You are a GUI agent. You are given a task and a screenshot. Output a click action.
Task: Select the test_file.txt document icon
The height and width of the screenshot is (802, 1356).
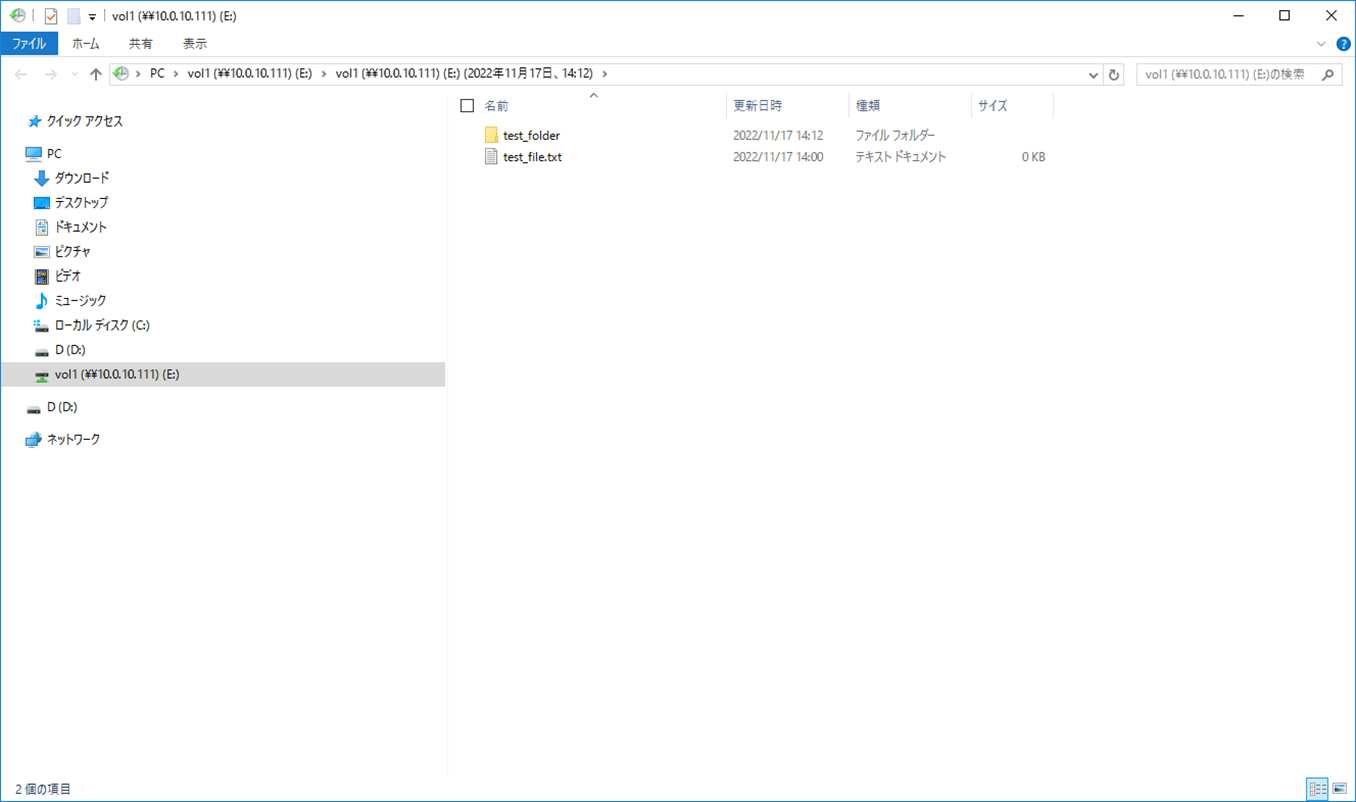491,157
